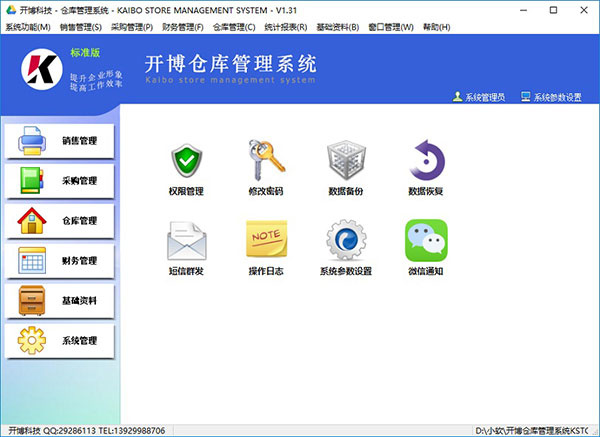Open the 帮助(H) menu
The width and height of the screenshot is (600, 437).
coord(437,27)
